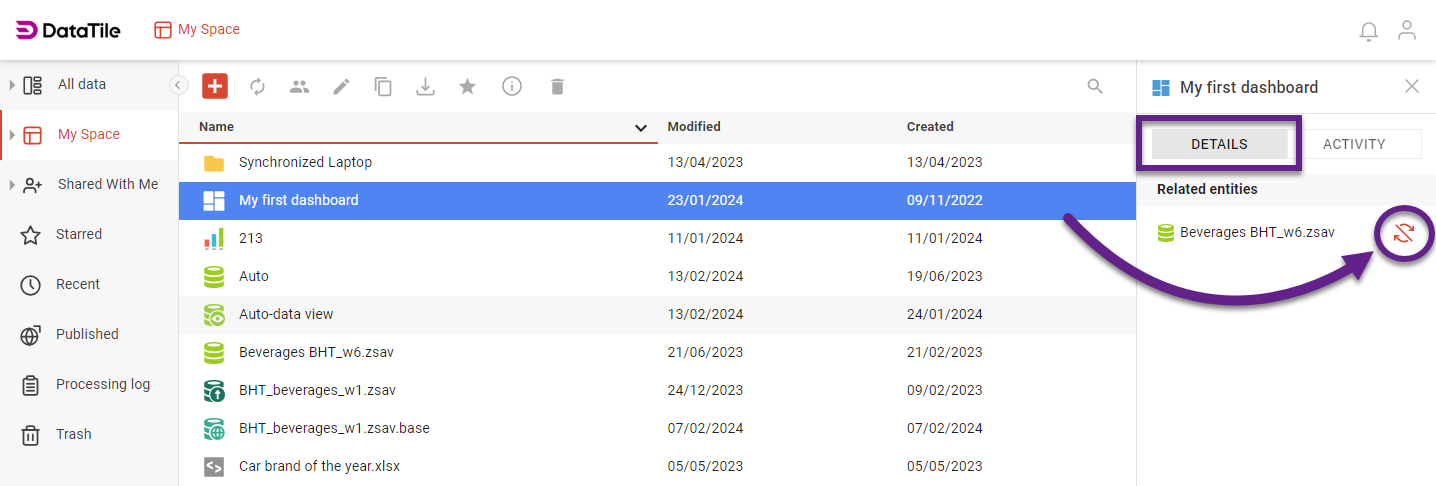Screen dimensions: 1436x486
Task: Collapse the left sidebar panel
Action: click(x=178, y=85)
